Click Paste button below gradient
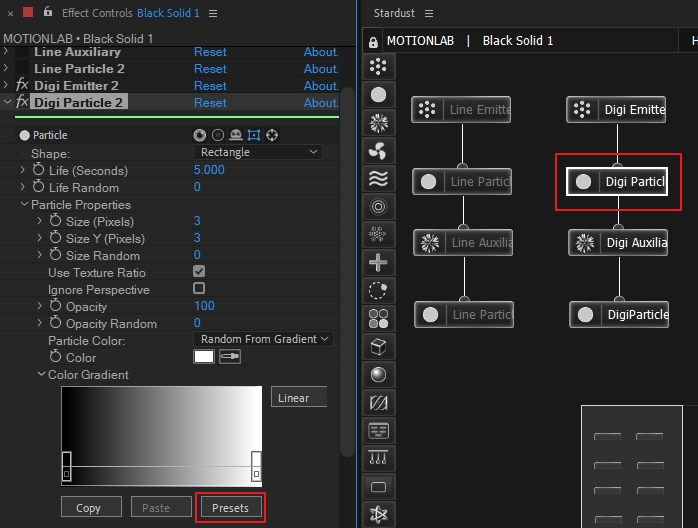Screen dimensions: 698x528 pyautogui.click(x=161, y=507)
